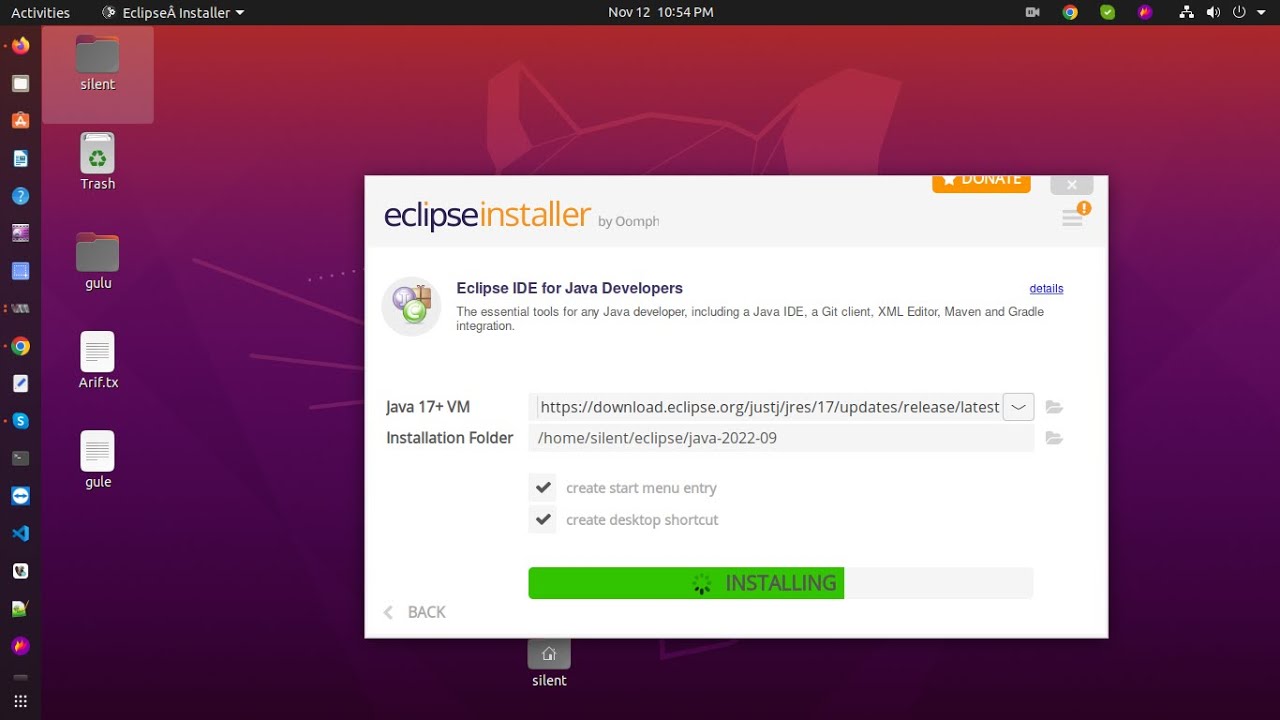Toggle create start menu entry checkbox

543,488
